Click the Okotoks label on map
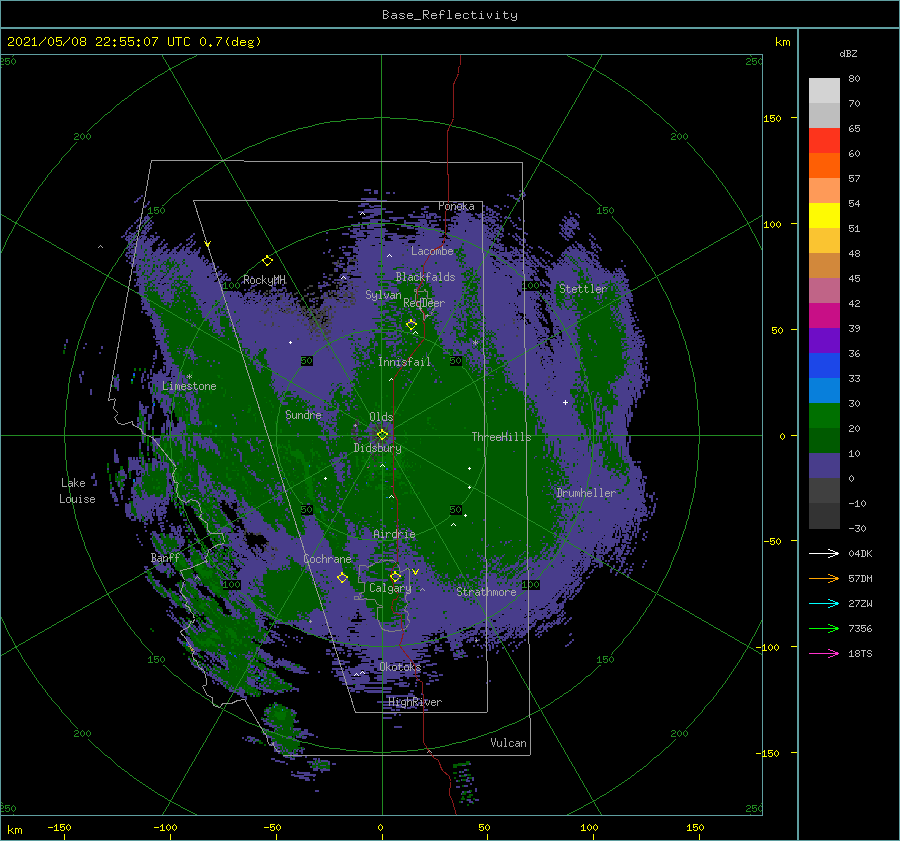This screenshot has height=841, width=900. coord(400,667)
